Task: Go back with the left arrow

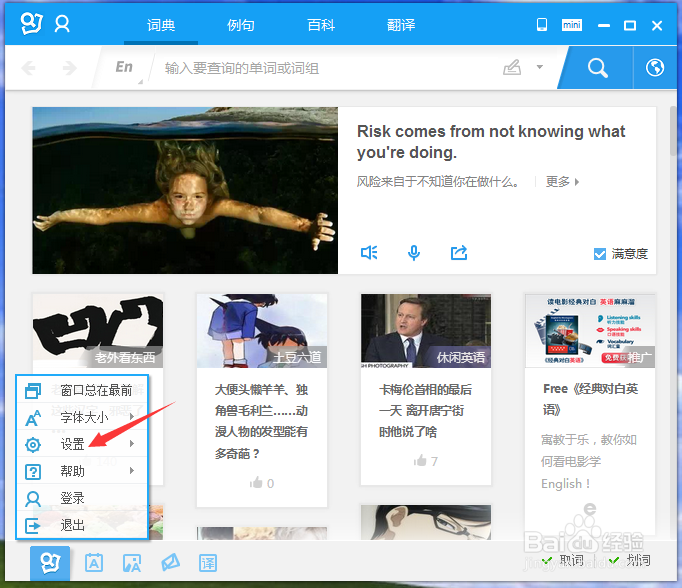Action: coord(29,68)
